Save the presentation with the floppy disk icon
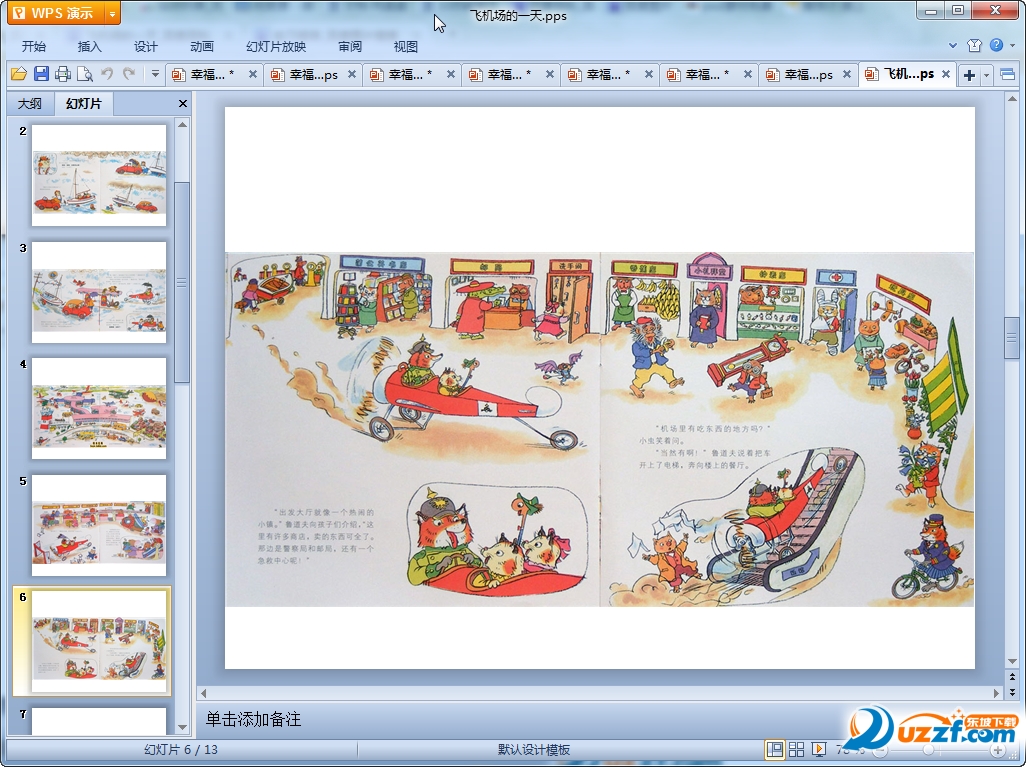 click(41, 74)
